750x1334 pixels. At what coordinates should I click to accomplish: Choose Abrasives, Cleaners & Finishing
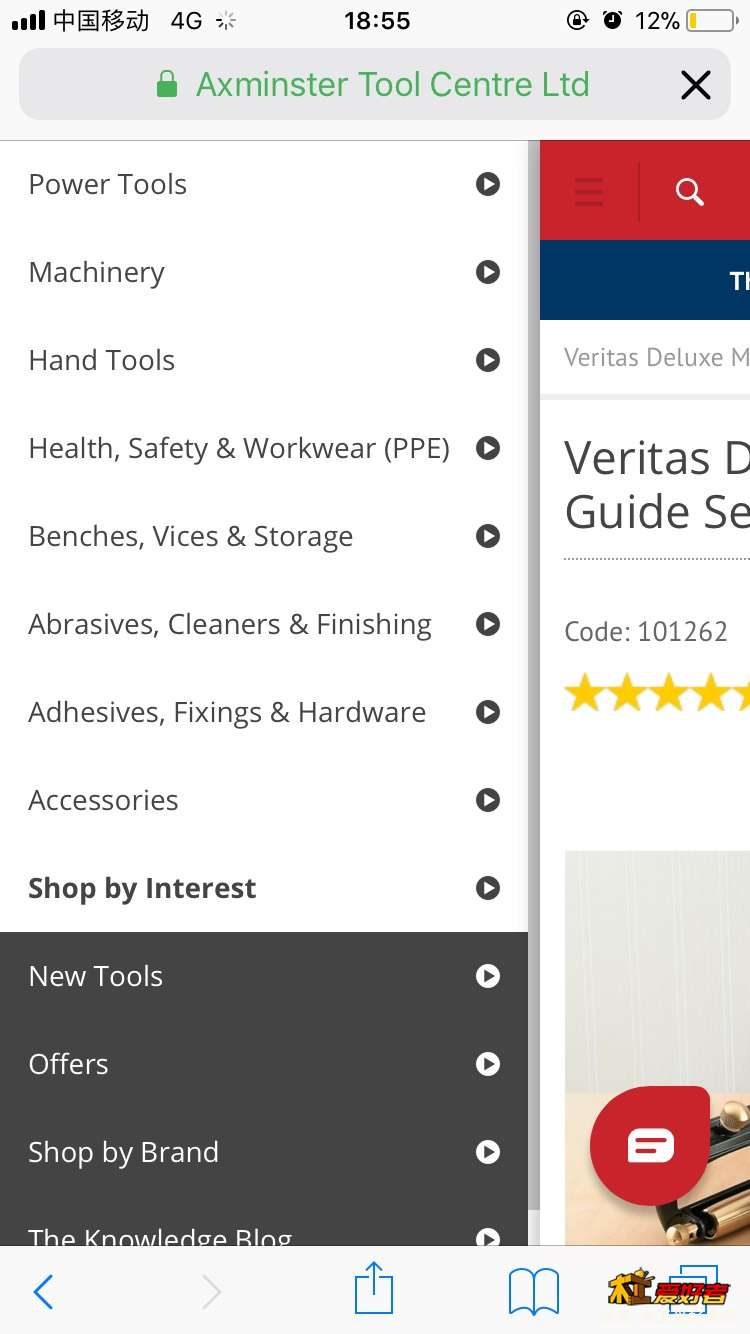[x=264, y=624]
